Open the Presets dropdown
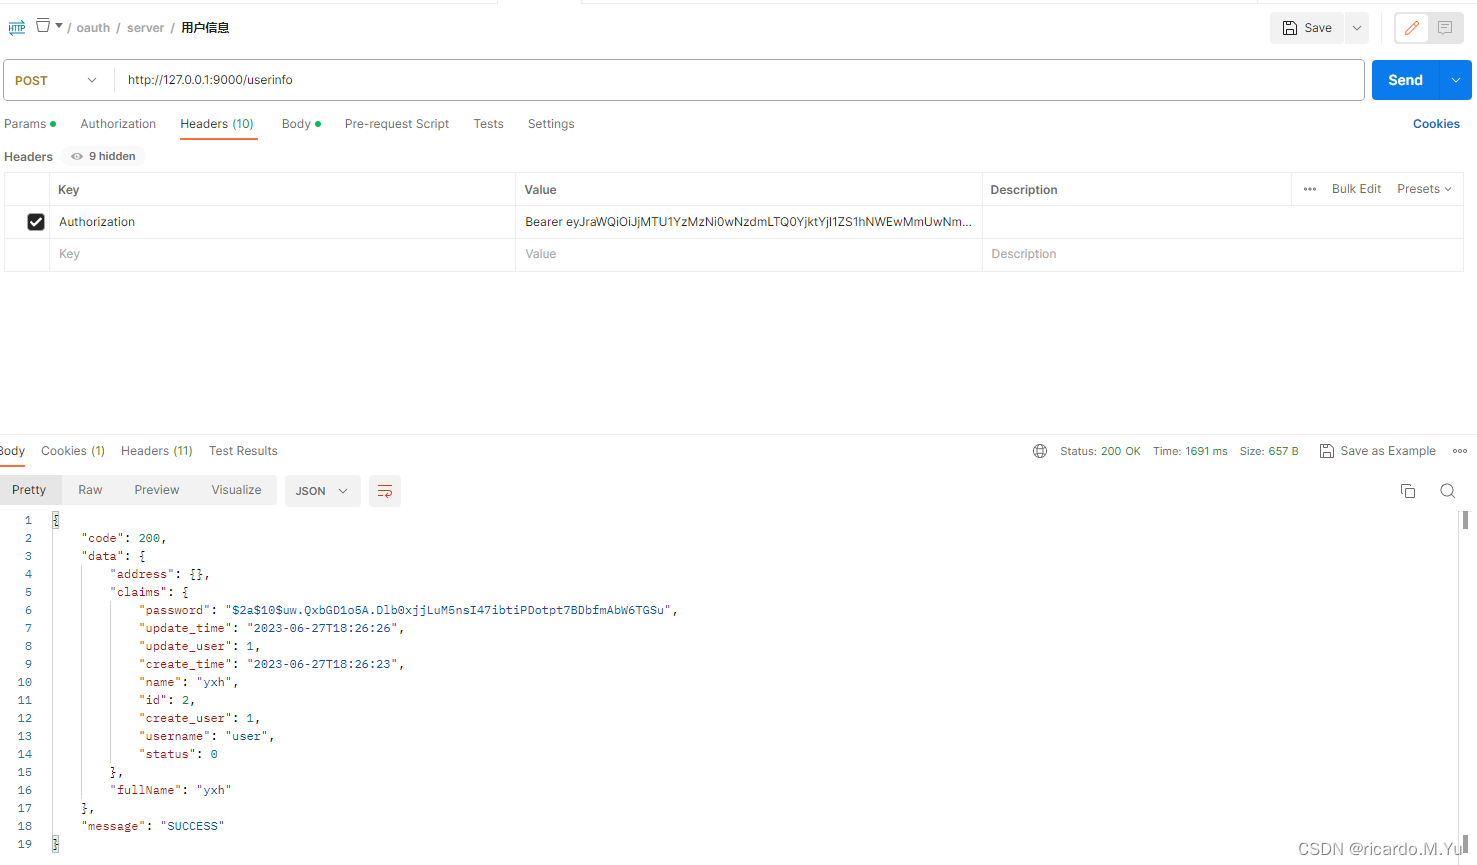This screenshot has height=865, width=1477. (1424, 189)
